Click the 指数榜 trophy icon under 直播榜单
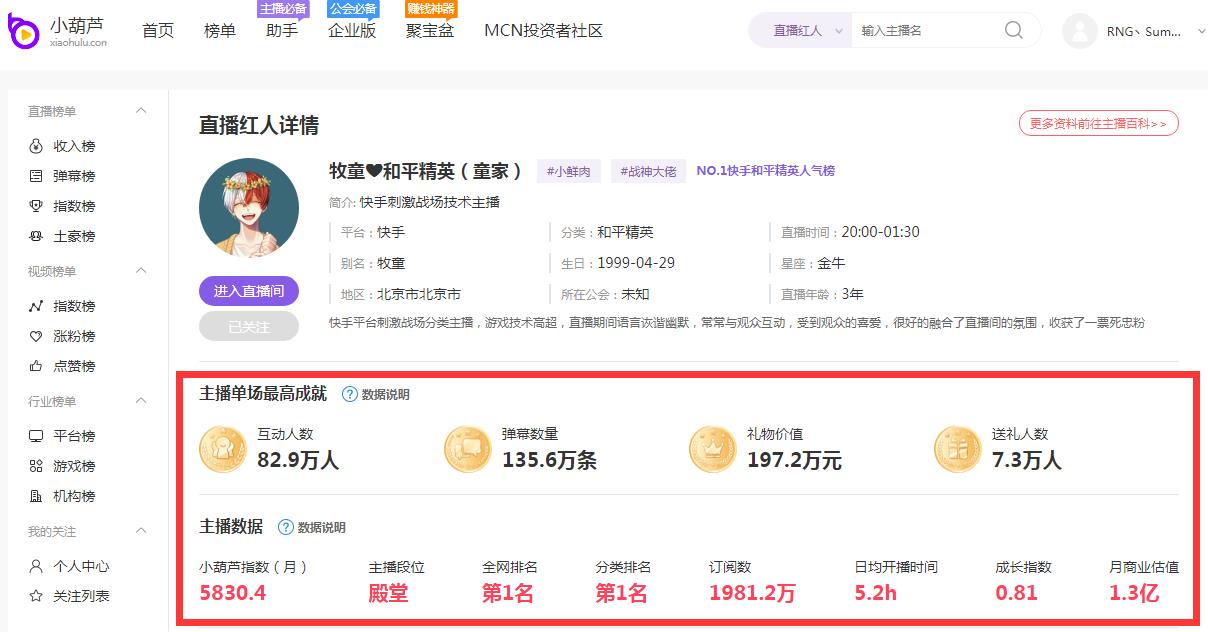The height and width of the screenshot is (632, 1208). click(36, 206)
